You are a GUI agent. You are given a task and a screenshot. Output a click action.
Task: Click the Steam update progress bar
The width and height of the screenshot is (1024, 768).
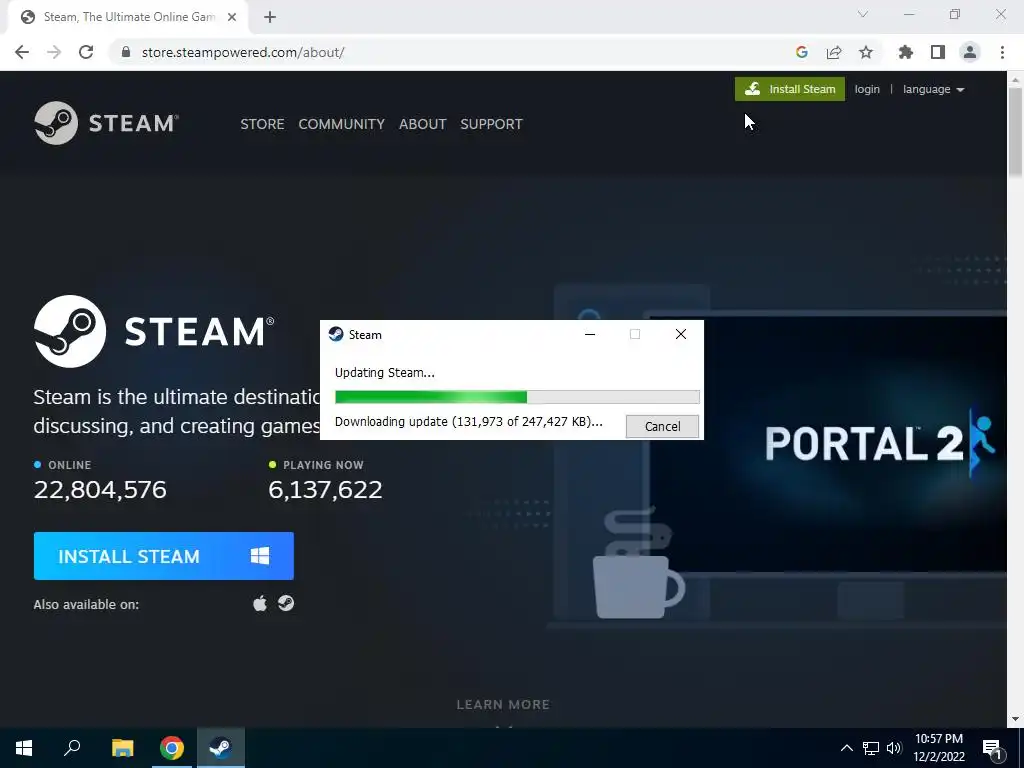coord(517,397)
